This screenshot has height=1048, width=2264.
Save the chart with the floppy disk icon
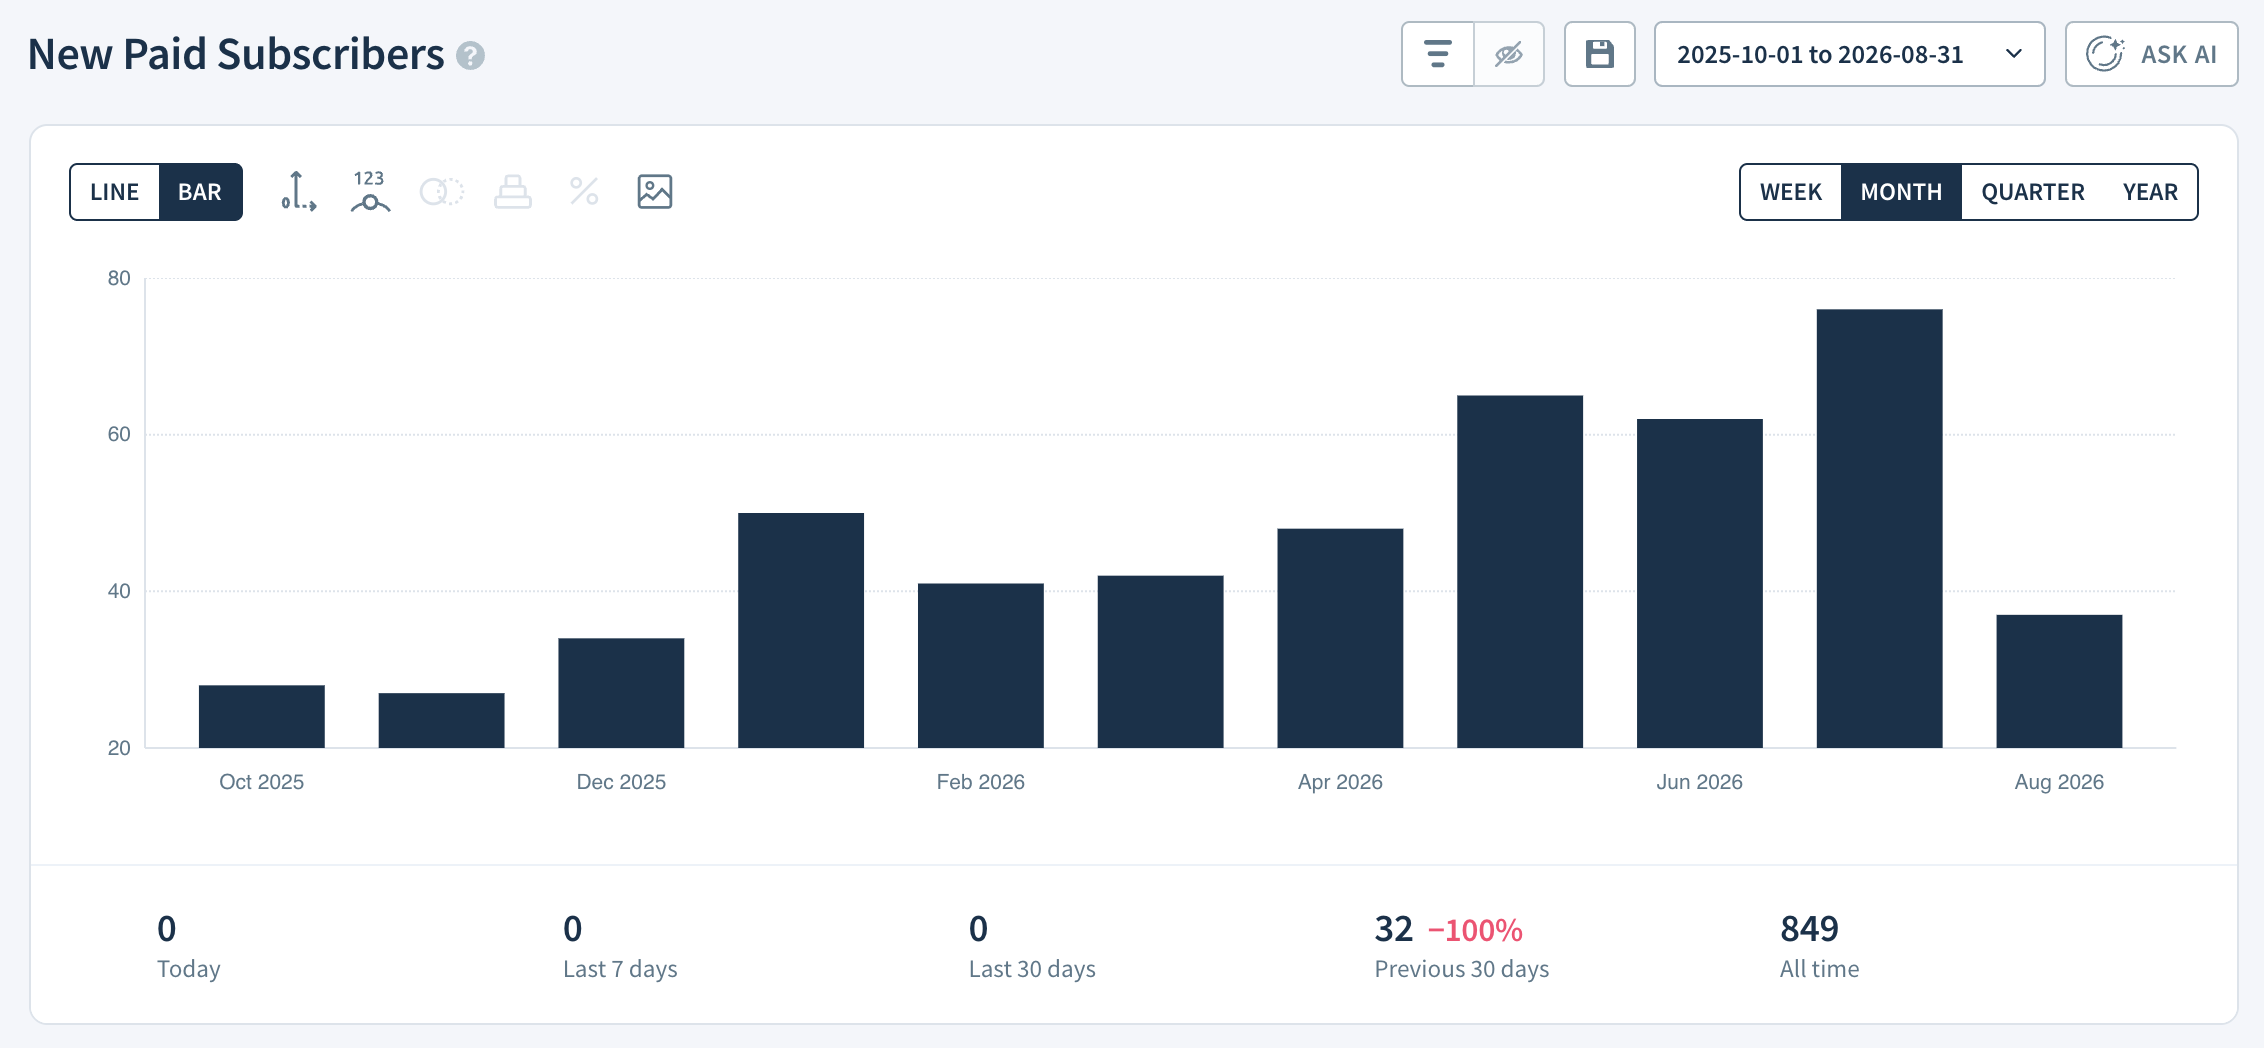click(x=1600, y=54)
